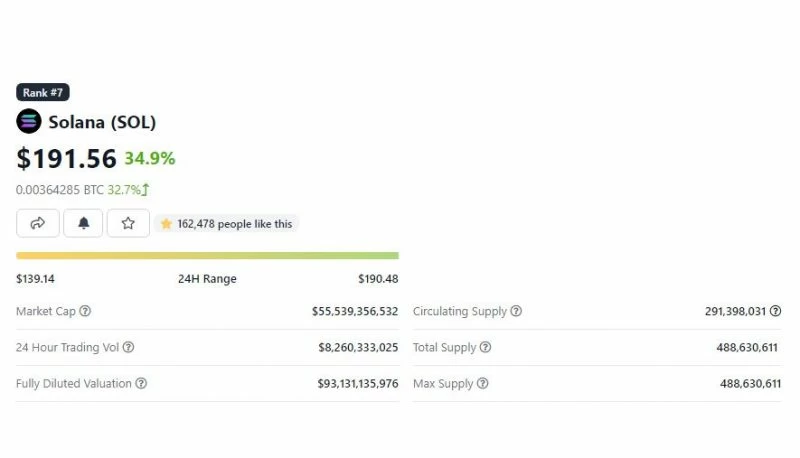The image size is (800, 458).
Task: Click trading volume value $8,260,333,025
Action: (x=358, y=347)
